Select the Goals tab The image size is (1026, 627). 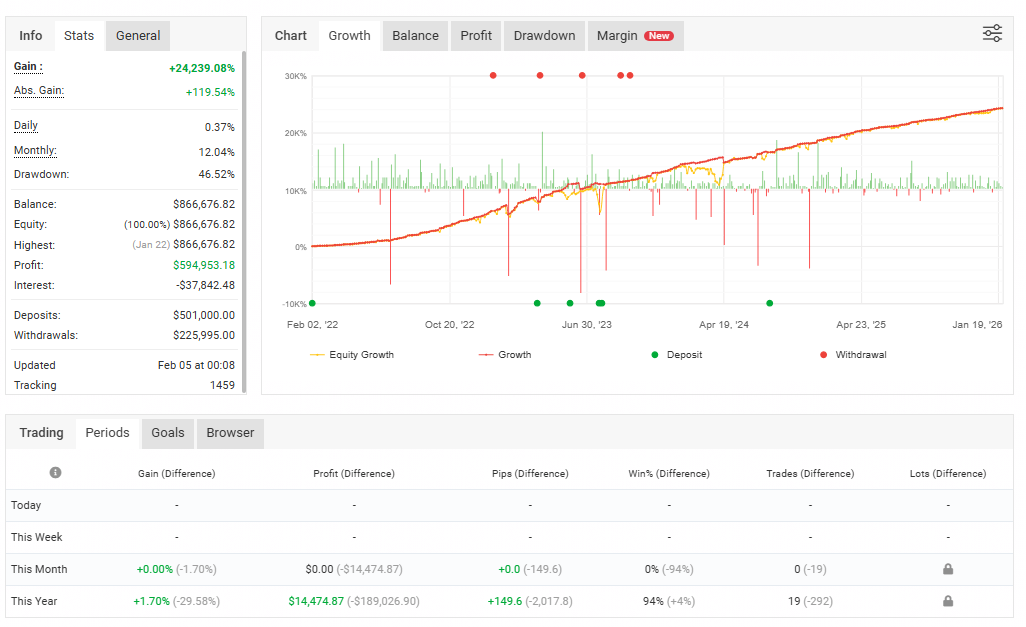point(168,433)
